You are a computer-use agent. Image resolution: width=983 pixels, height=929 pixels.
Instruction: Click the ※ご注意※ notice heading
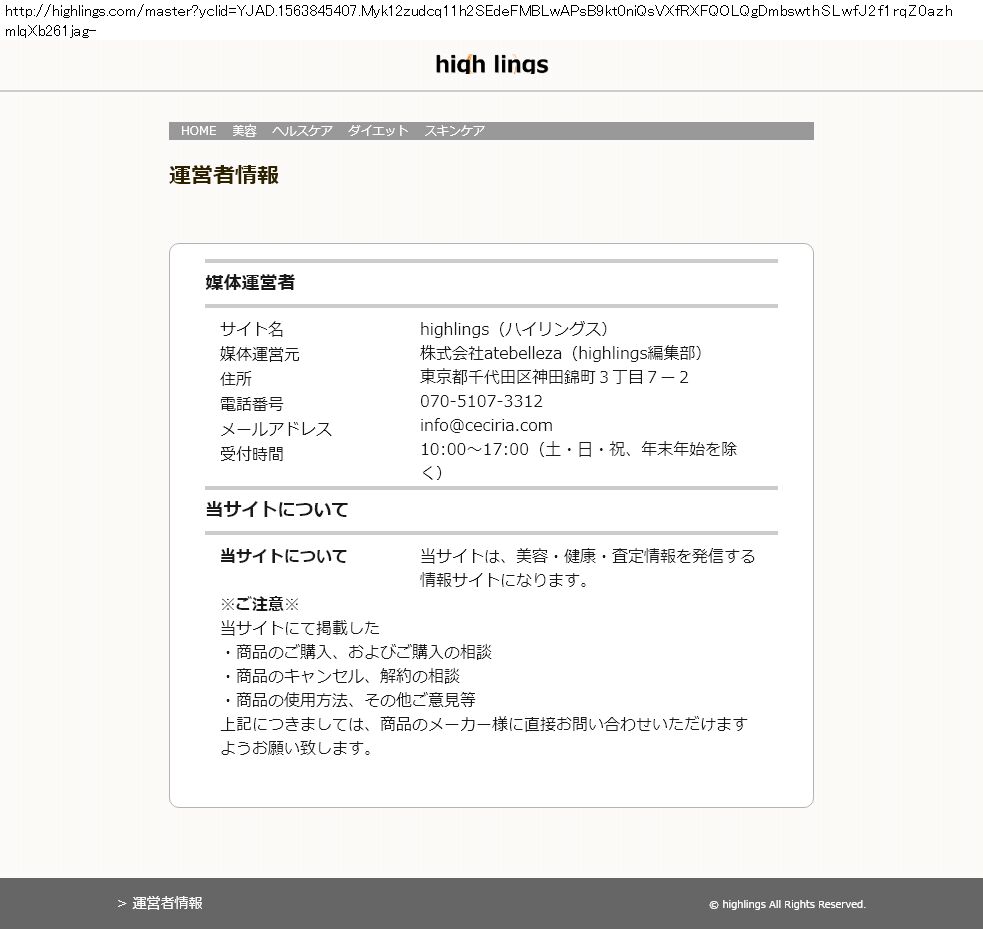pos(260,604)
